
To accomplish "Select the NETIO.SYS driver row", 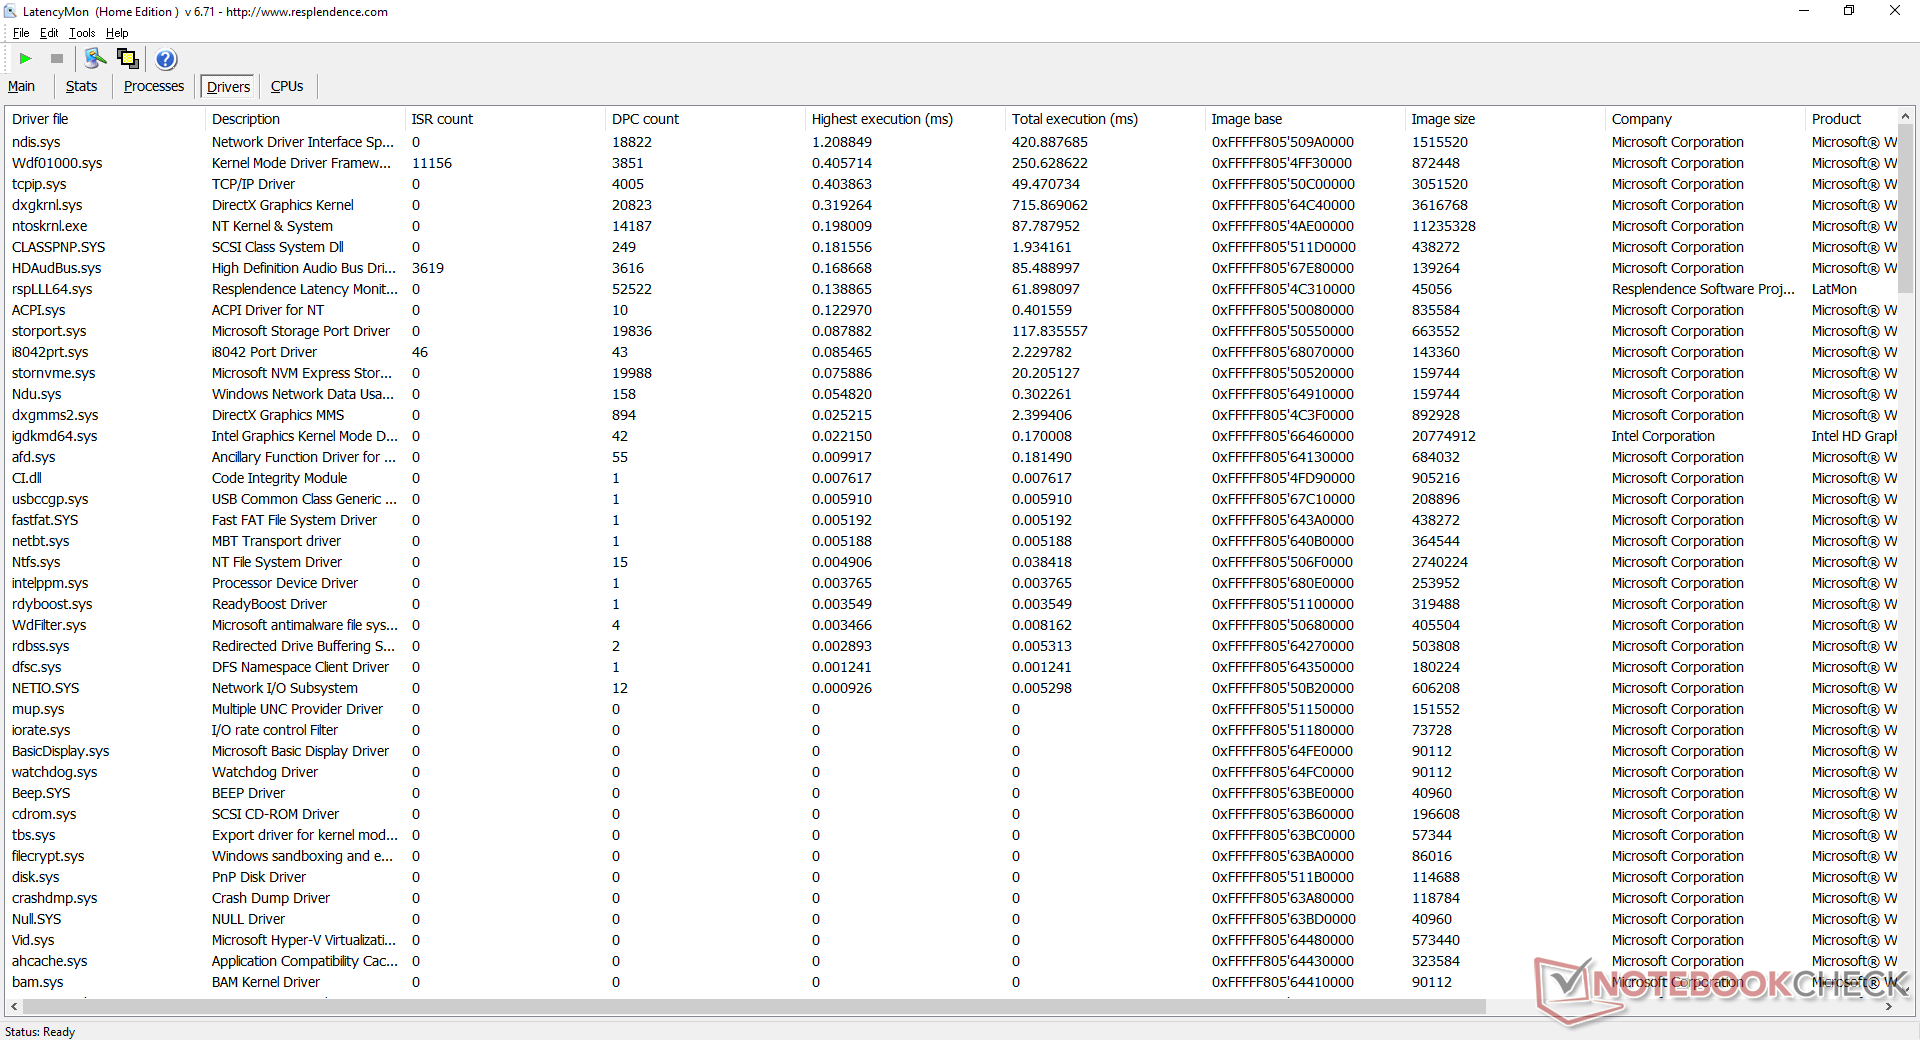I will tap(951, 688).
